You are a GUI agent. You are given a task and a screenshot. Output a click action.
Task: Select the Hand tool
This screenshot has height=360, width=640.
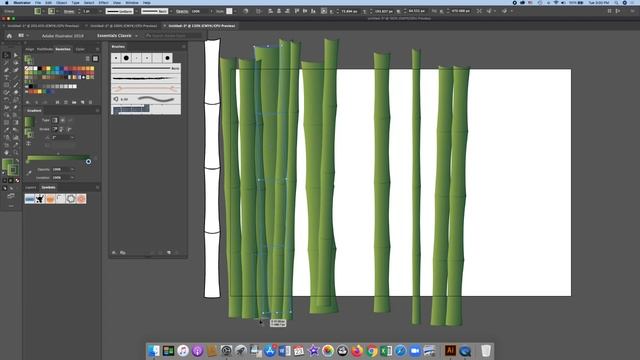pyautogui.click(x=7, y=152)
